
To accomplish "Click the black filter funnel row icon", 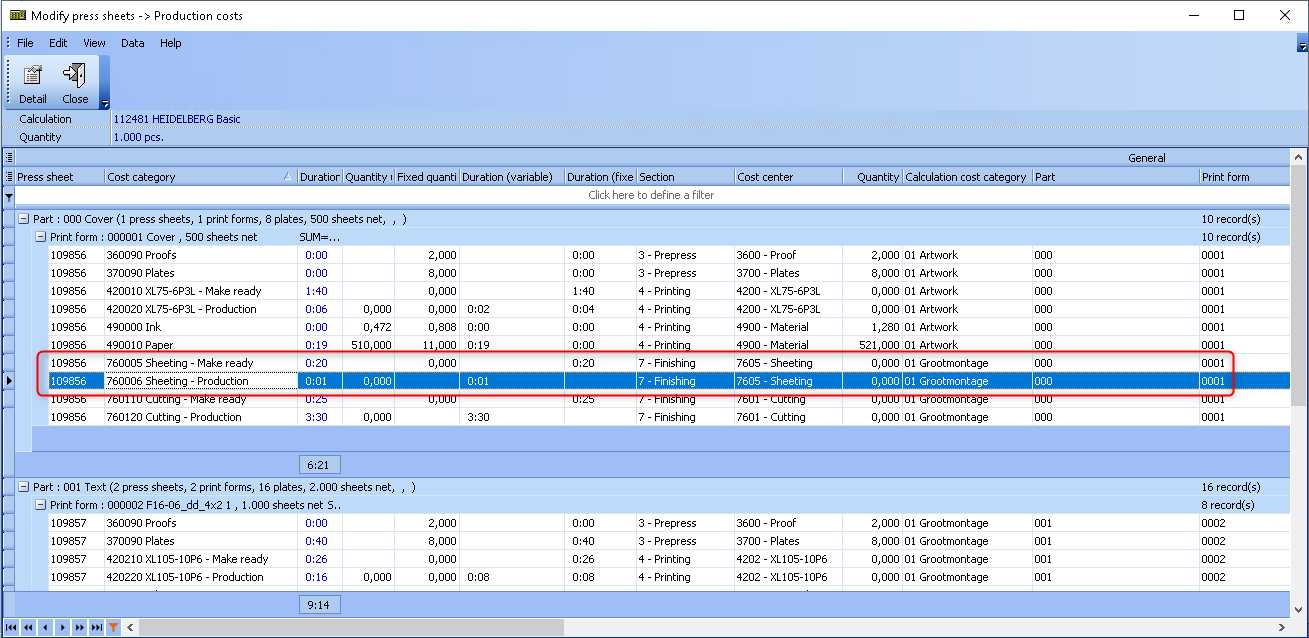I will coord(9,196).
